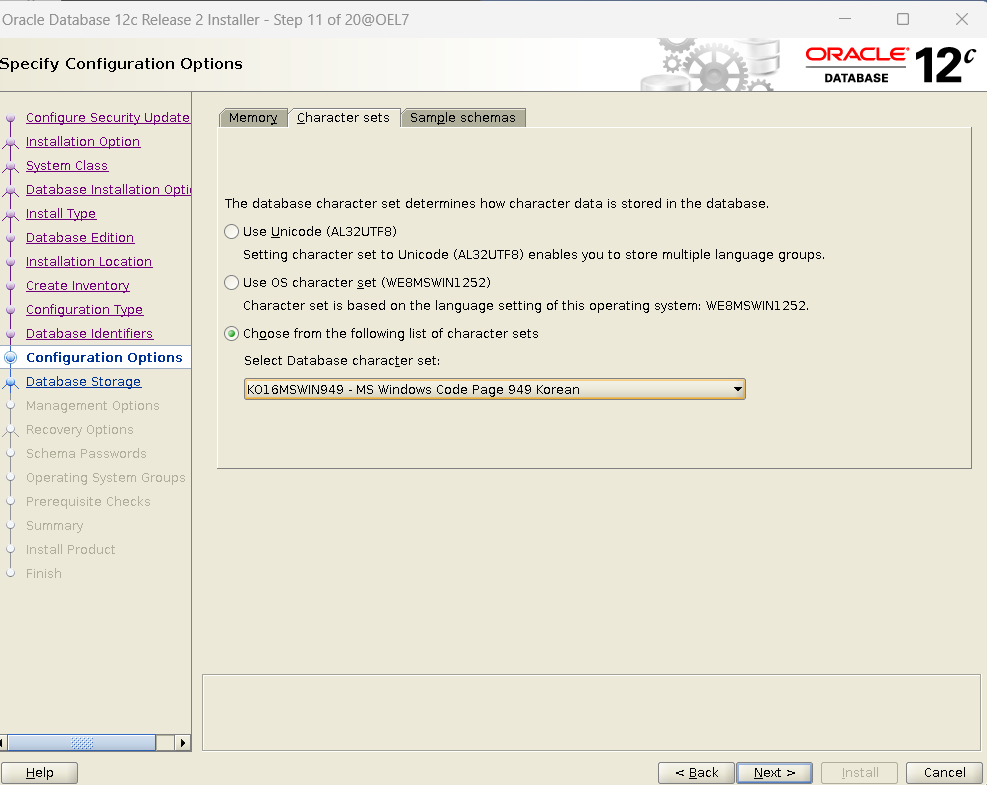Go to Configure Security Updates step

coord(108,118)
